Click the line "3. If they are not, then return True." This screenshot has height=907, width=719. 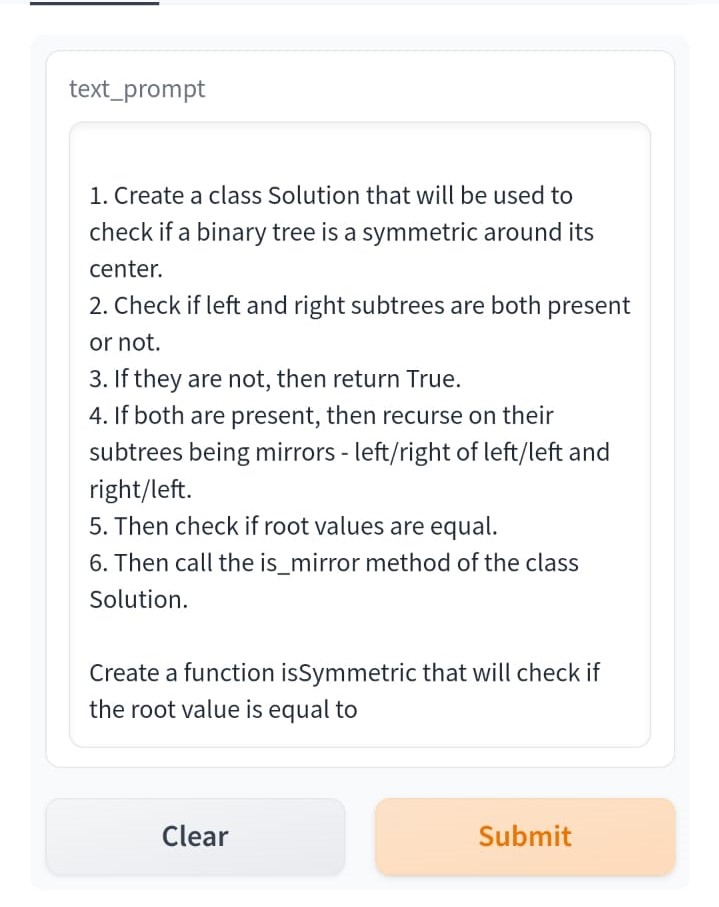(275, 379)
